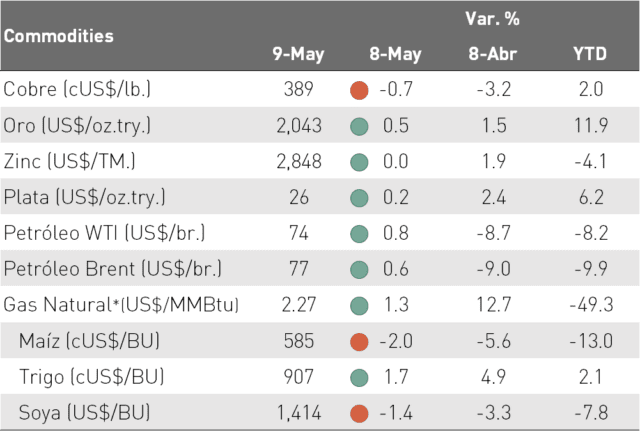Select the 8-May column header
This screenshot has width=640, height=431.
pyautogui.click(x=395, y=54)
